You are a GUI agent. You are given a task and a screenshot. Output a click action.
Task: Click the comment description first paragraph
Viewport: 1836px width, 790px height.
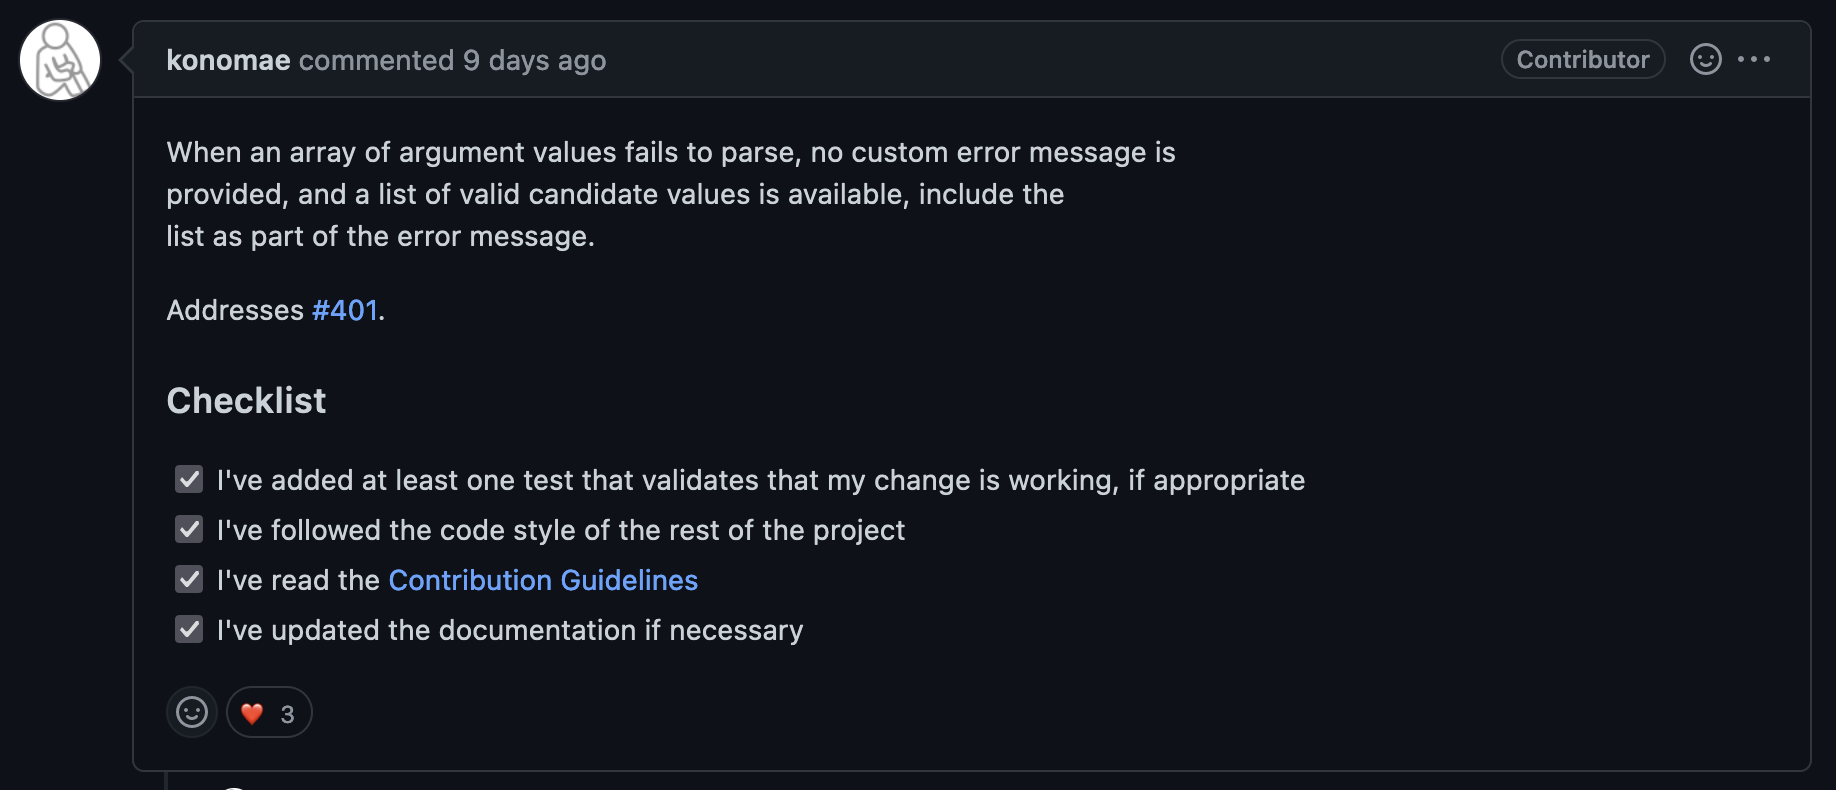coord(671,194)
